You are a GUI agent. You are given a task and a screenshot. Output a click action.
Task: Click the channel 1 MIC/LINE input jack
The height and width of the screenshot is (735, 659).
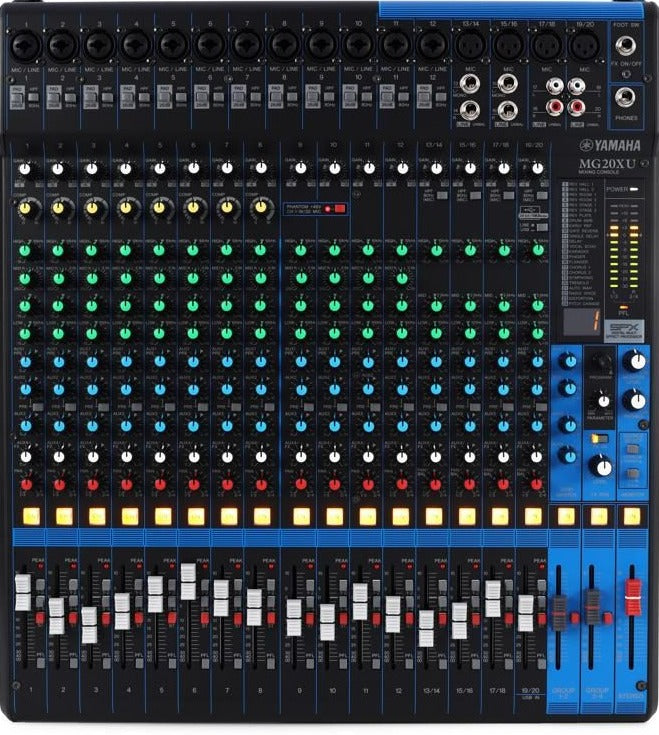click(24, 45)
